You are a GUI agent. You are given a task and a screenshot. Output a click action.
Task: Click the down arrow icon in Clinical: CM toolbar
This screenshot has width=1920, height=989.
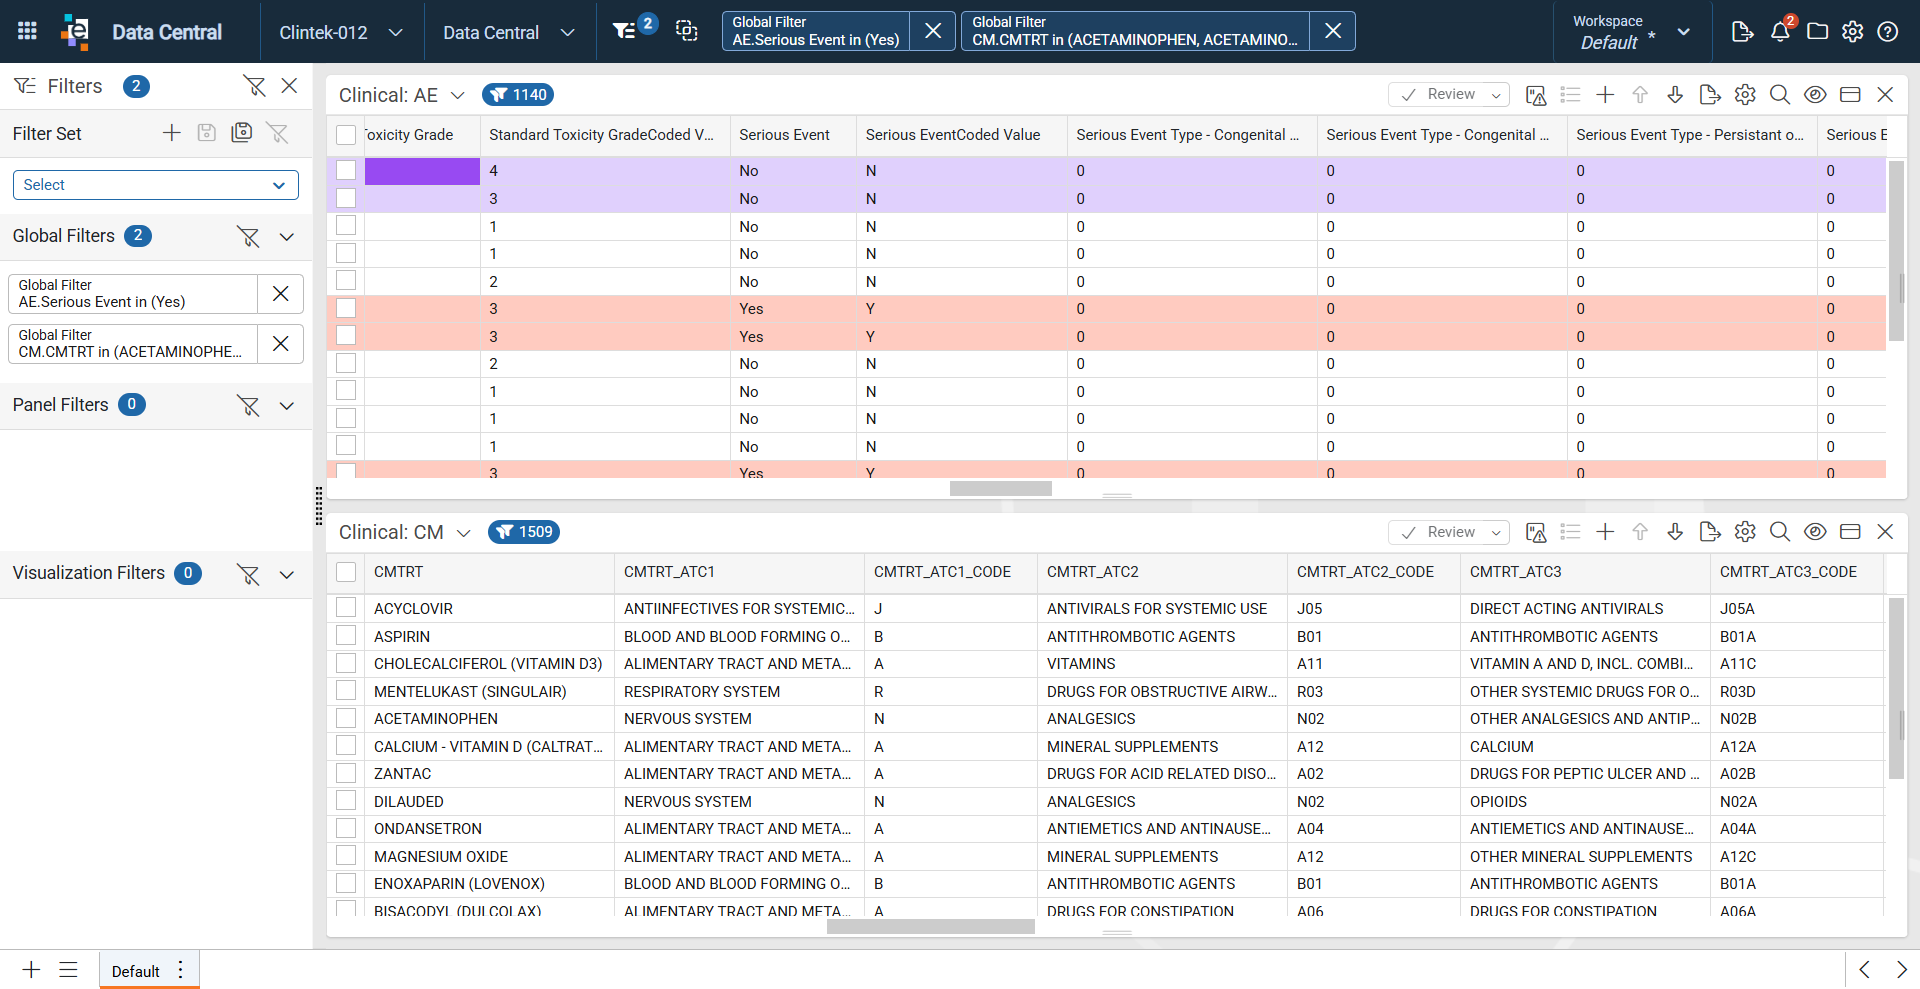[x=1675, y=531]
